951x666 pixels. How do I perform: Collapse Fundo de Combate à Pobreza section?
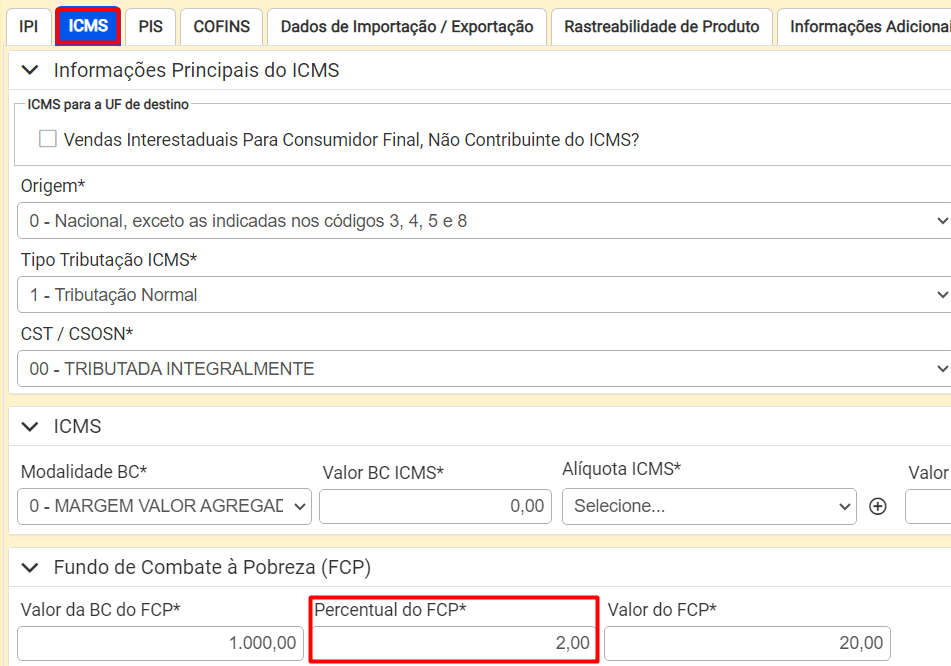click(x=31, y=567)
